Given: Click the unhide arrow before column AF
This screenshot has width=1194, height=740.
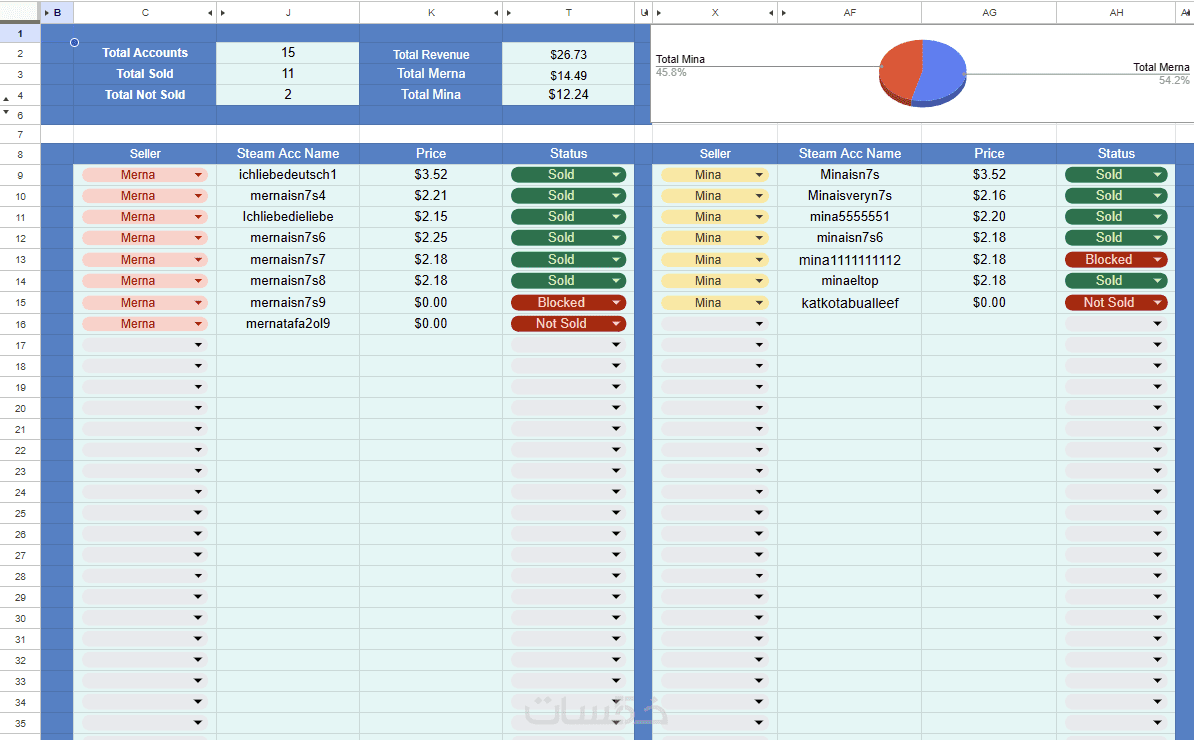Looking at the screenshot, I should pos(784,13).
